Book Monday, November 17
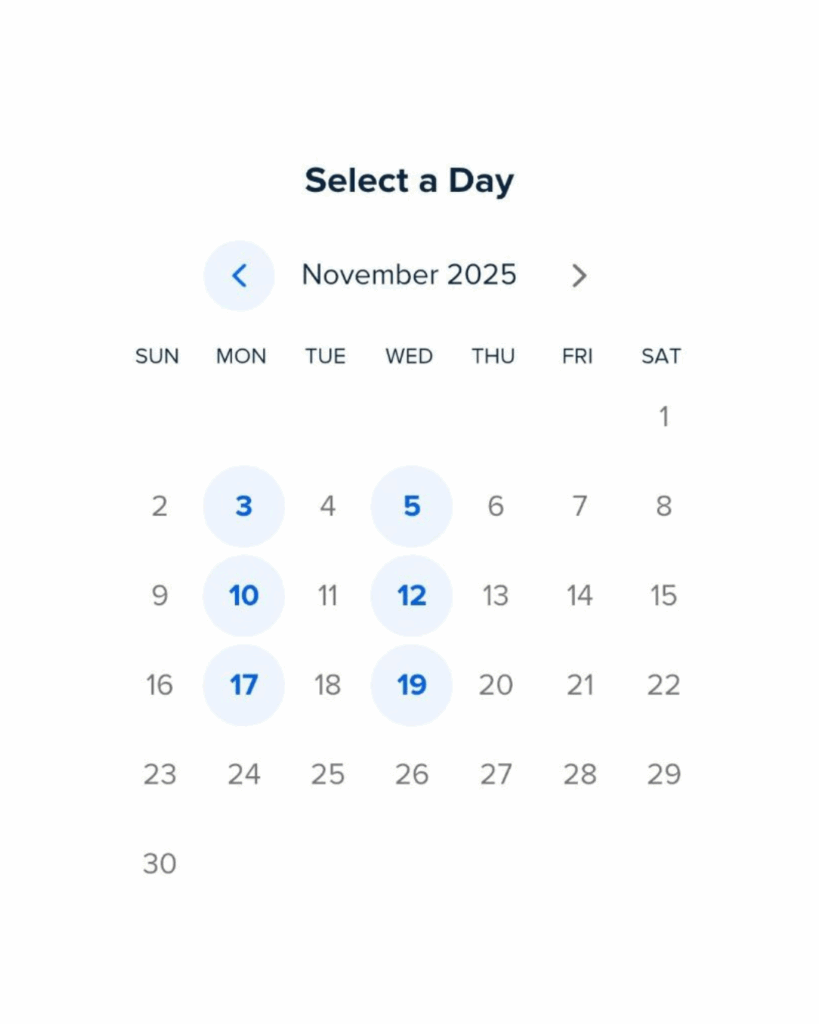 coord(244,685)
